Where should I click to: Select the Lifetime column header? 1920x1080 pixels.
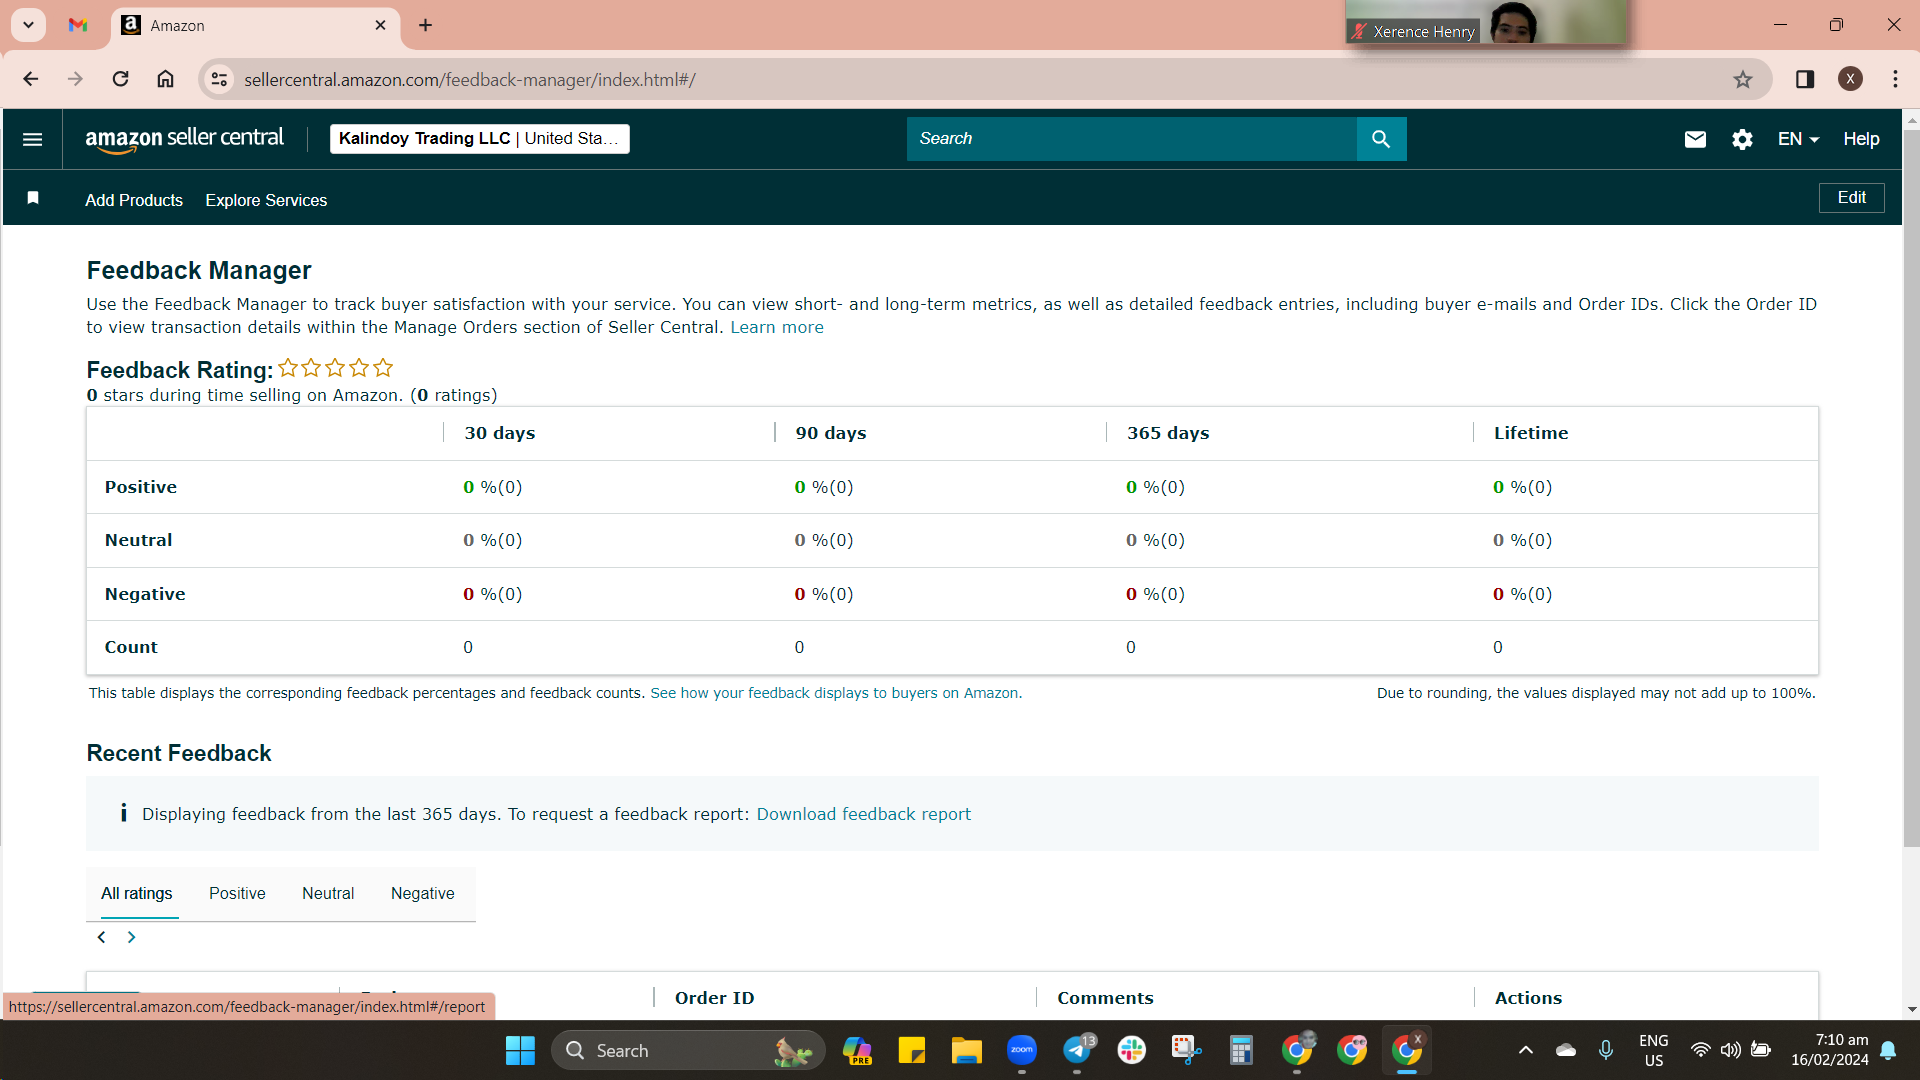pos(1531,433)
